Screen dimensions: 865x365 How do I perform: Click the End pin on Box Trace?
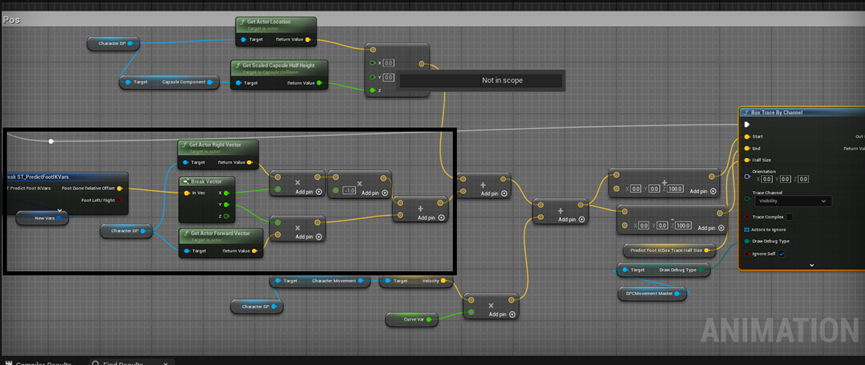tap(747, 148)
